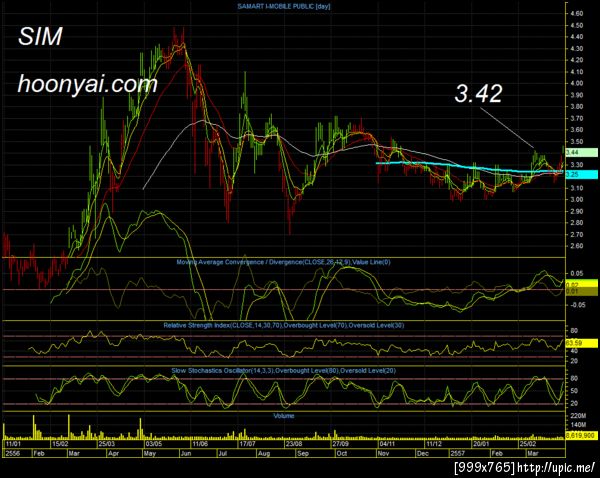
Task: Click the cyan 3.25 price marker
Action: pos(581,174)
